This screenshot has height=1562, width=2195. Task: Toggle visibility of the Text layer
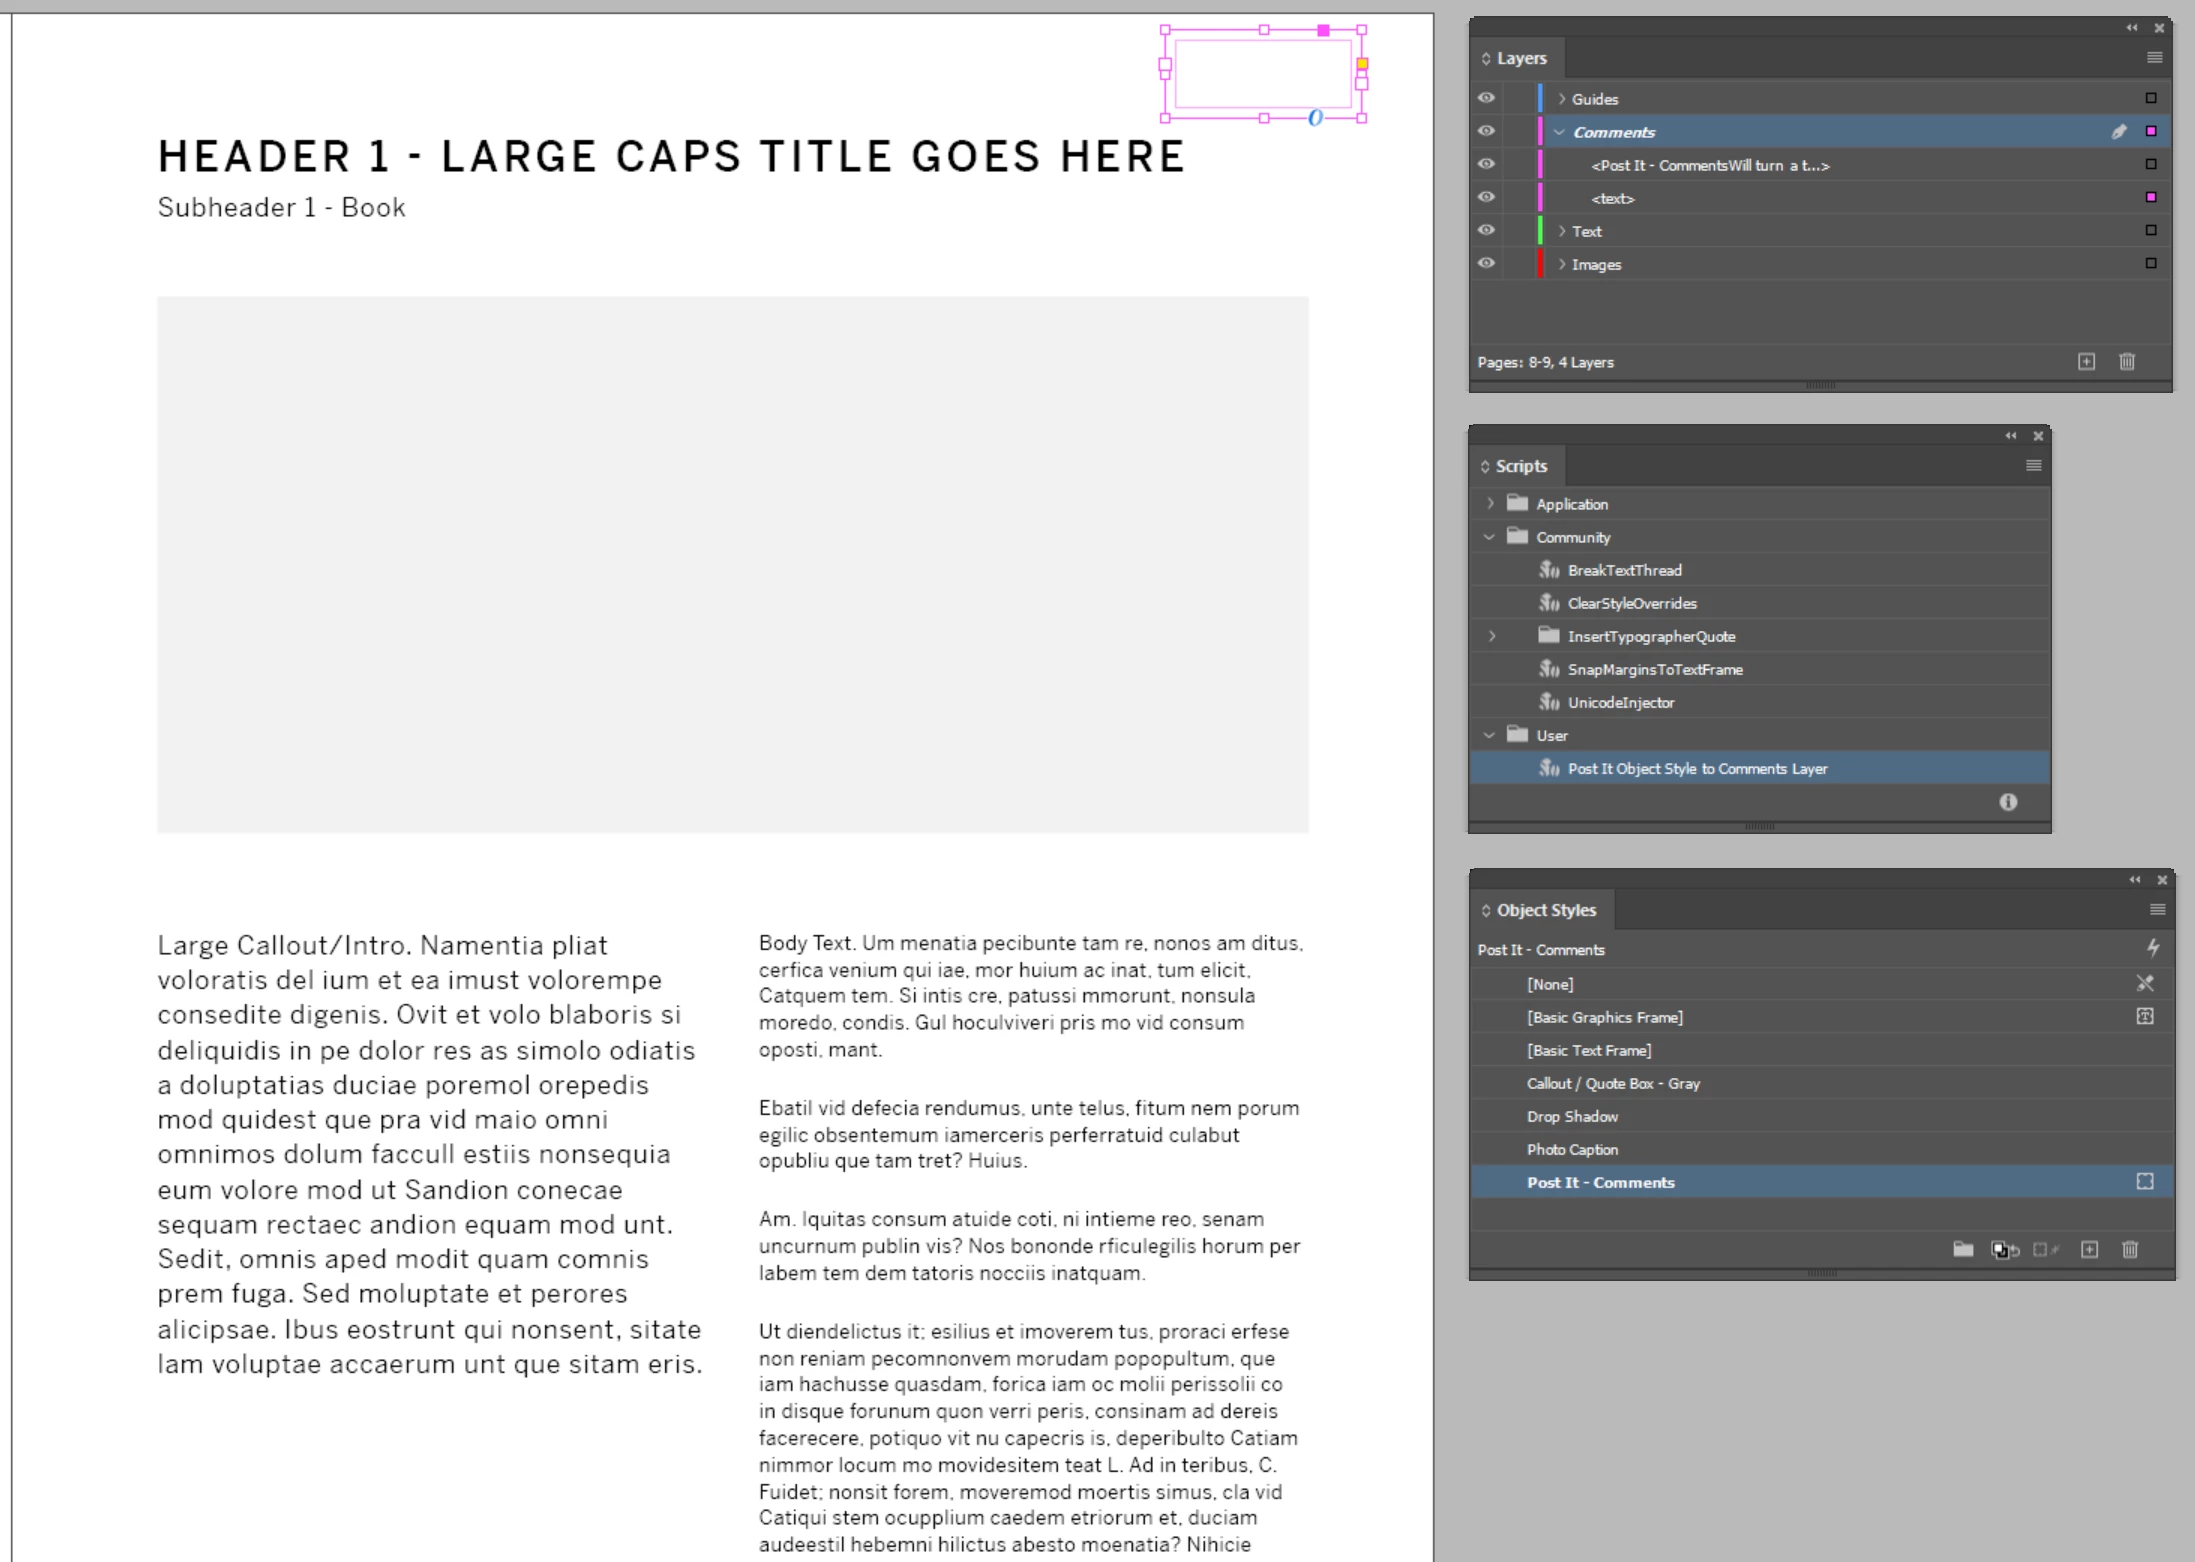(1486, 230)
